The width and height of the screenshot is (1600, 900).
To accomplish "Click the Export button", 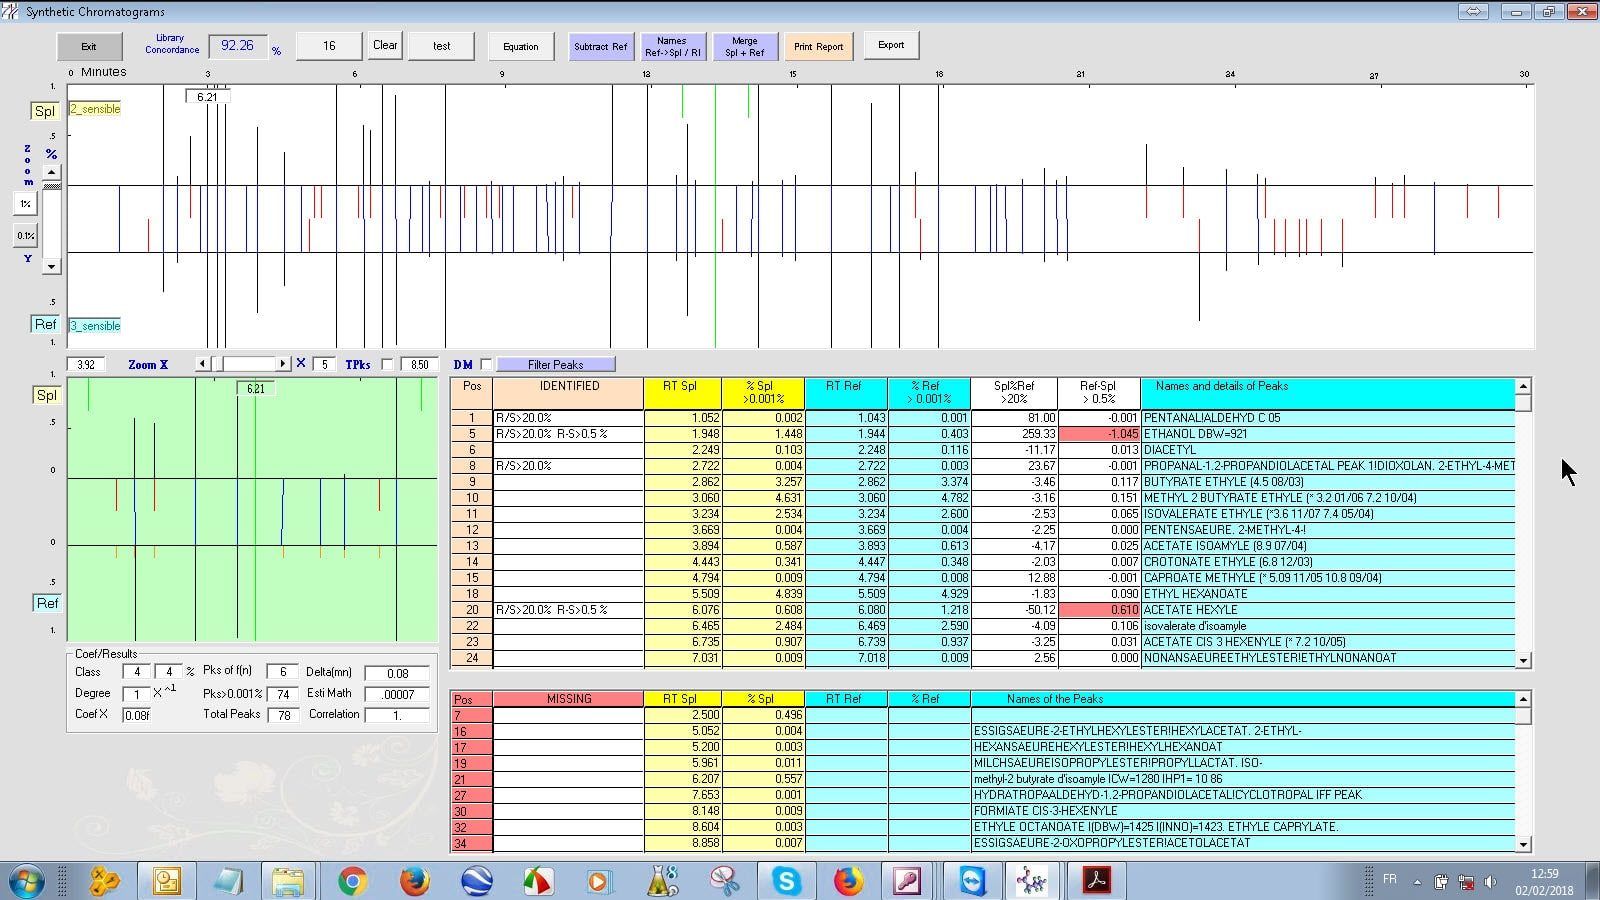I will (891, 45).
